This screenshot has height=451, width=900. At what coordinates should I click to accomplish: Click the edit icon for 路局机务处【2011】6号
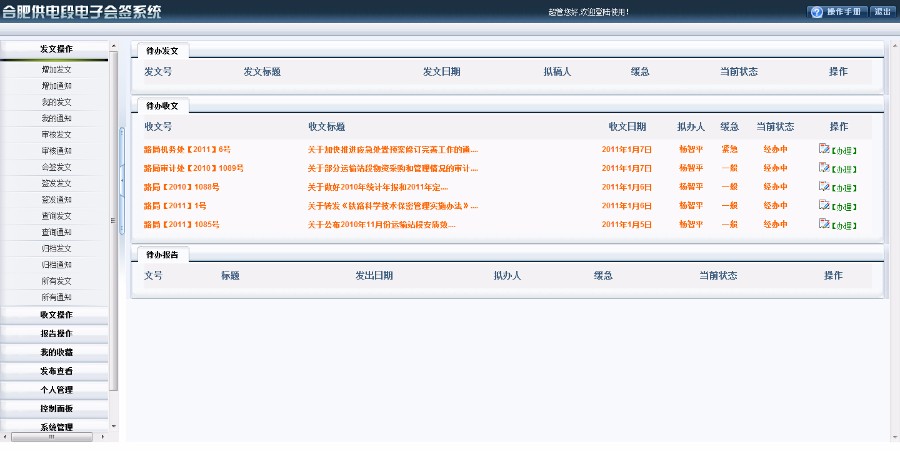[x=824, y=149]
